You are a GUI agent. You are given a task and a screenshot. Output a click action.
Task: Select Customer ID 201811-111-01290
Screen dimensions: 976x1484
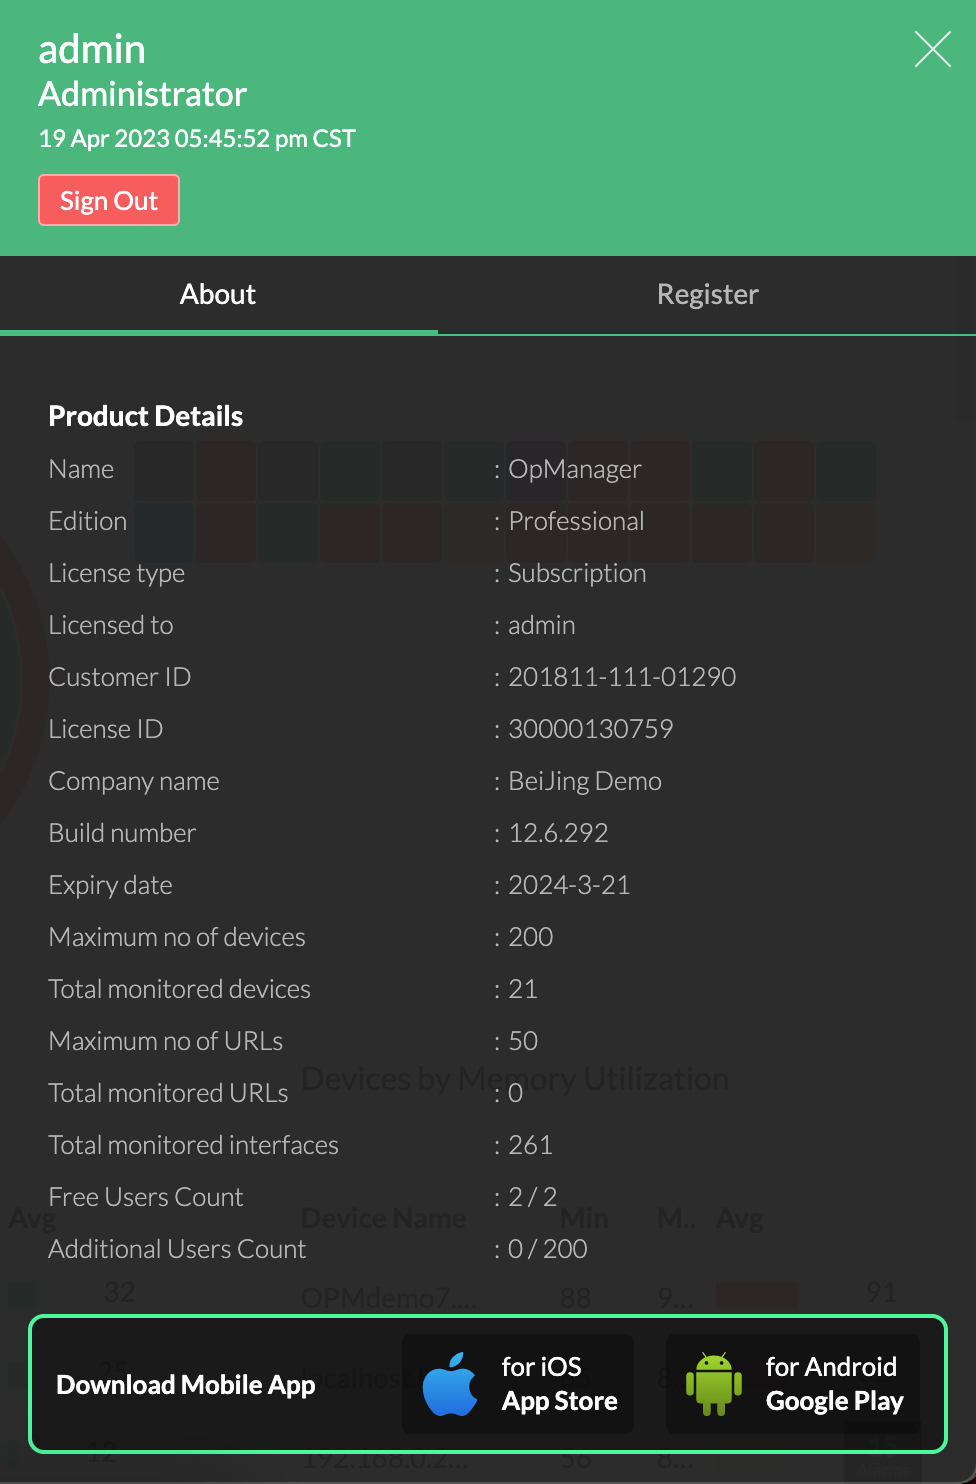(x=622, y=677)
